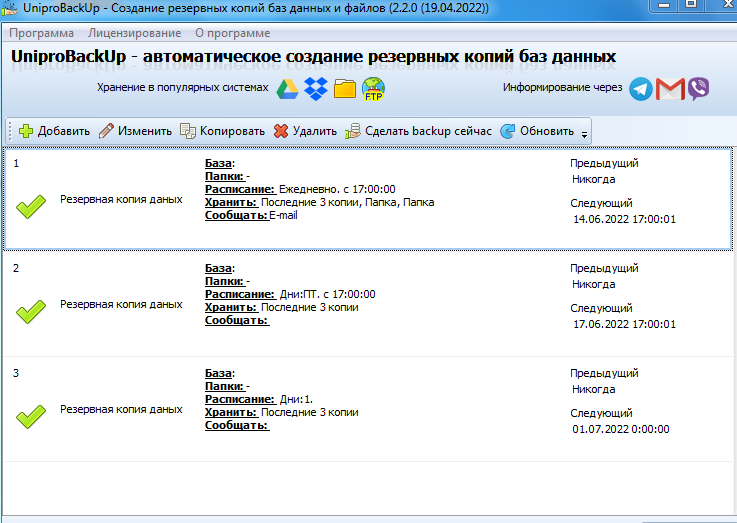Click the yellow folder storage icon

click(345, 89)
